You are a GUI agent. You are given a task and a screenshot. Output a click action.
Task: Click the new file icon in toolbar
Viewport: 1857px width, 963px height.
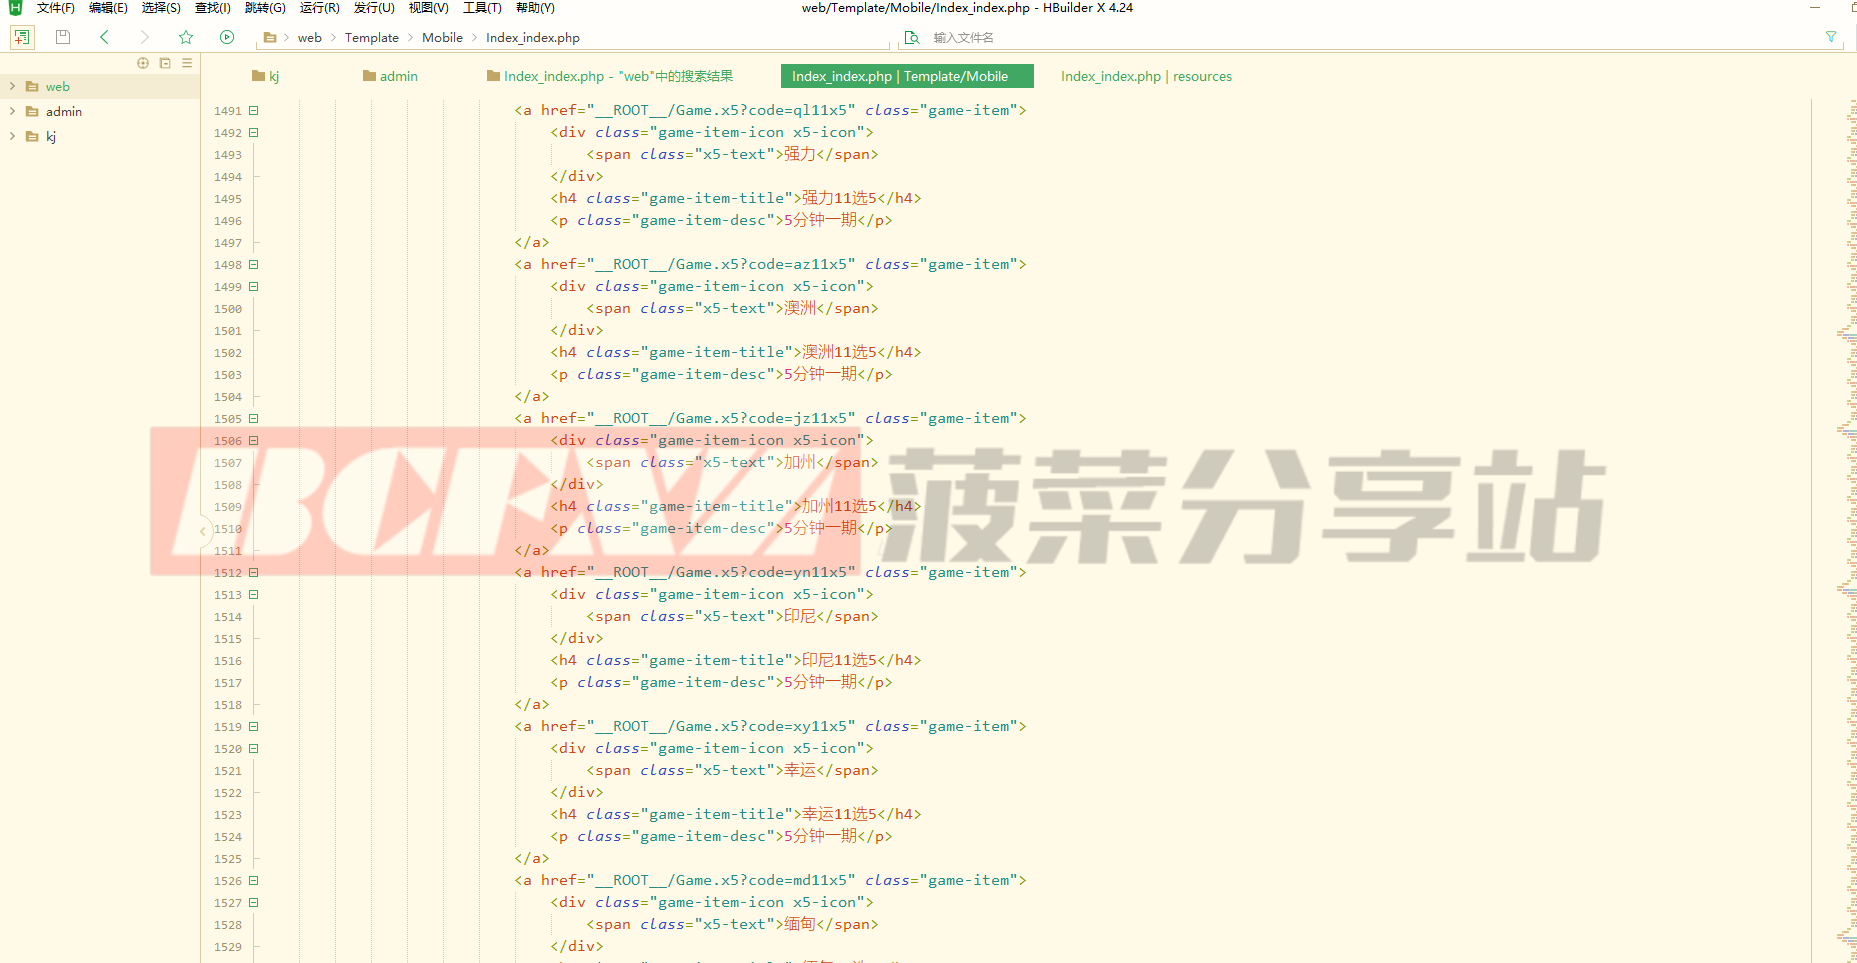click(21, 37)
